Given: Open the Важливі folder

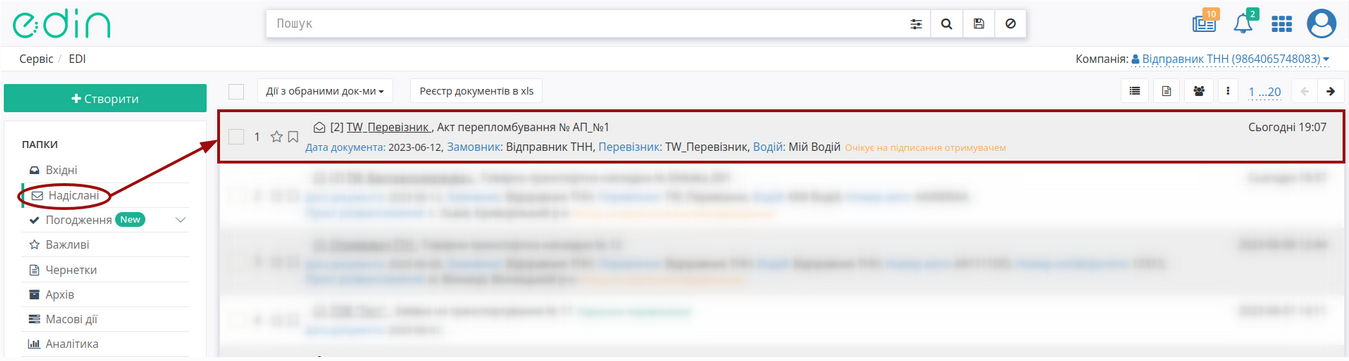Looking at the screenshot, I should pos(67,245).
